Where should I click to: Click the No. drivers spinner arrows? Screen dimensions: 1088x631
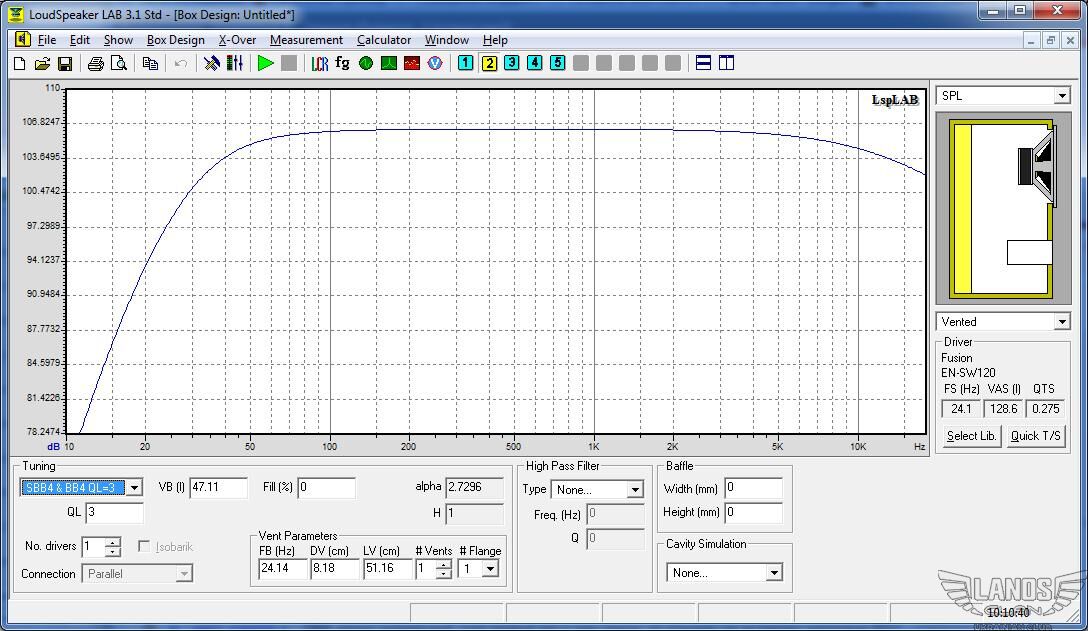[x=112, y=547]
